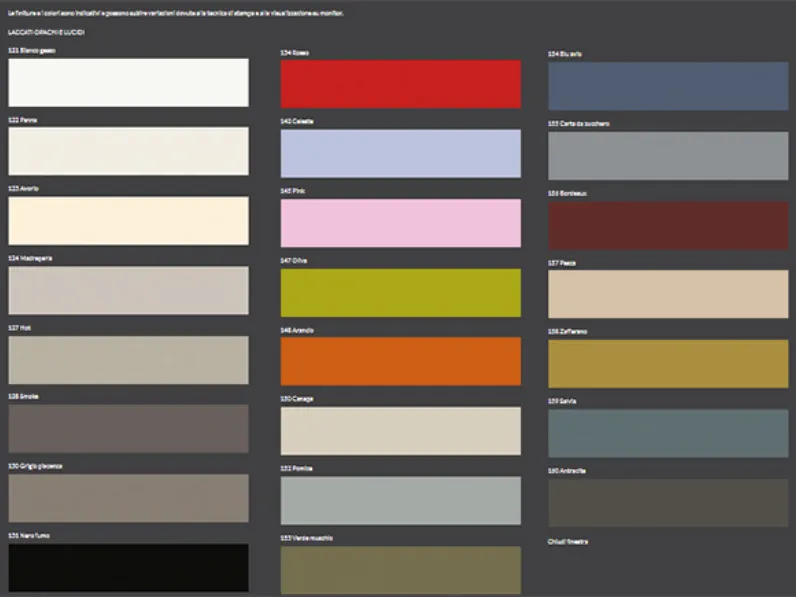Pick the 153 Verde muschio swatch
Screen dimensions: 796x597
point(401,570)
